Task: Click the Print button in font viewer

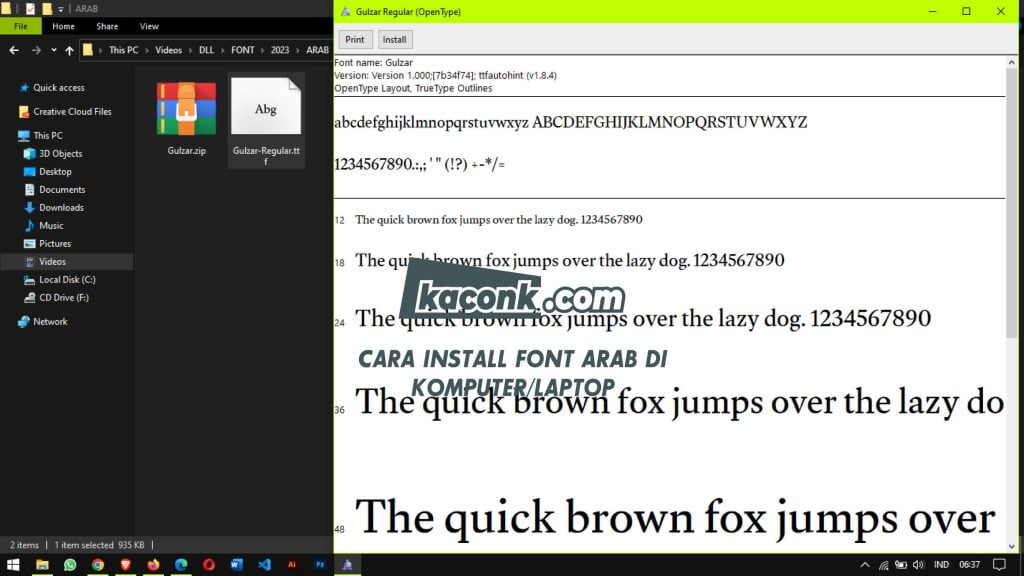Action: click(x=355, y=40)
